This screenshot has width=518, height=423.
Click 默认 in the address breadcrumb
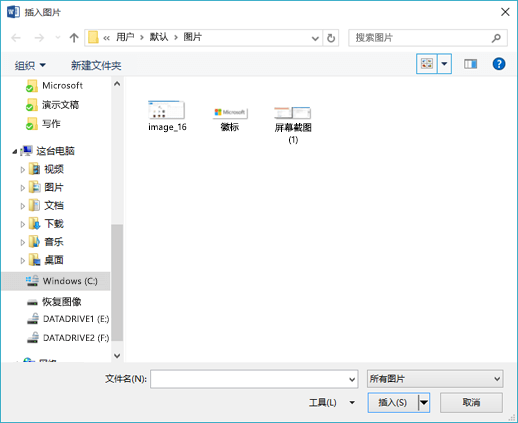159,37
